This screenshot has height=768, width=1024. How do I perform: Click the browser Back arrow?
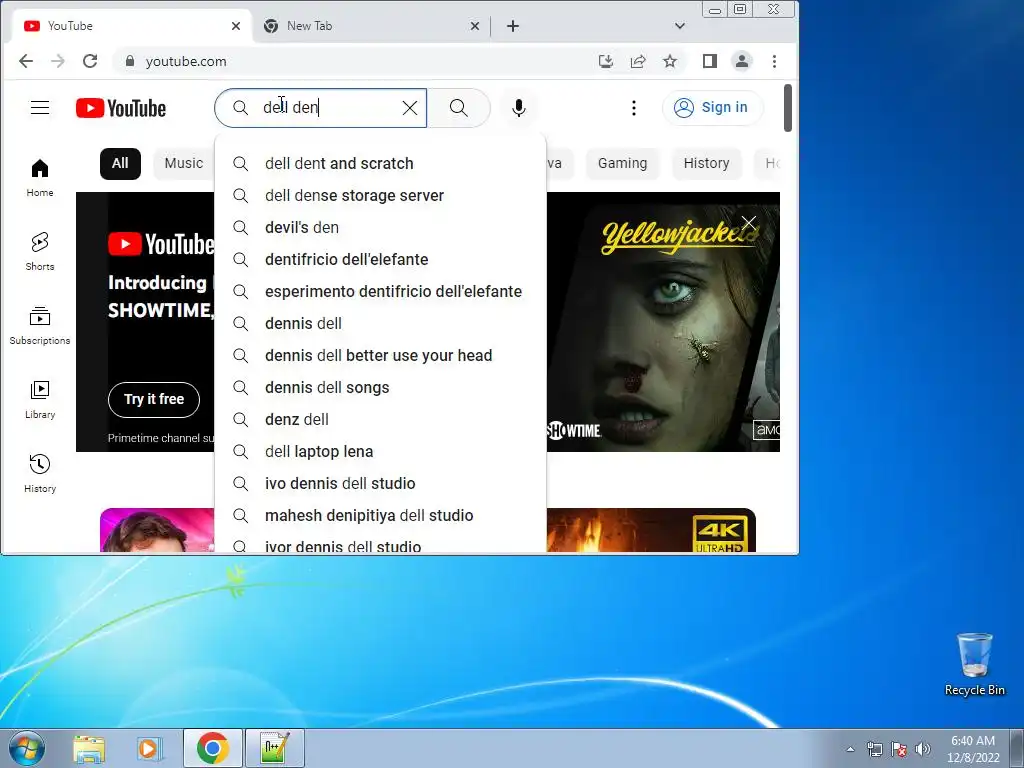click(25, 61)
